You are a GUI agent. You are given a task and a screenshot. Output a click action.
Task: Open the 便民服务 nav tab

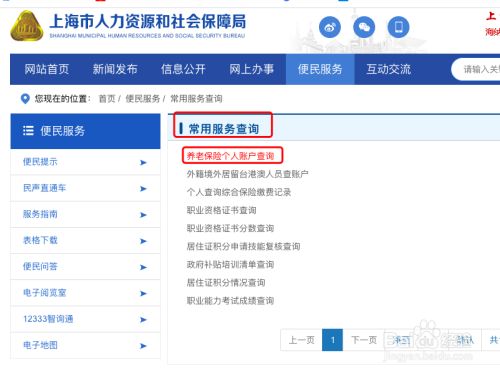pos(320,69)
